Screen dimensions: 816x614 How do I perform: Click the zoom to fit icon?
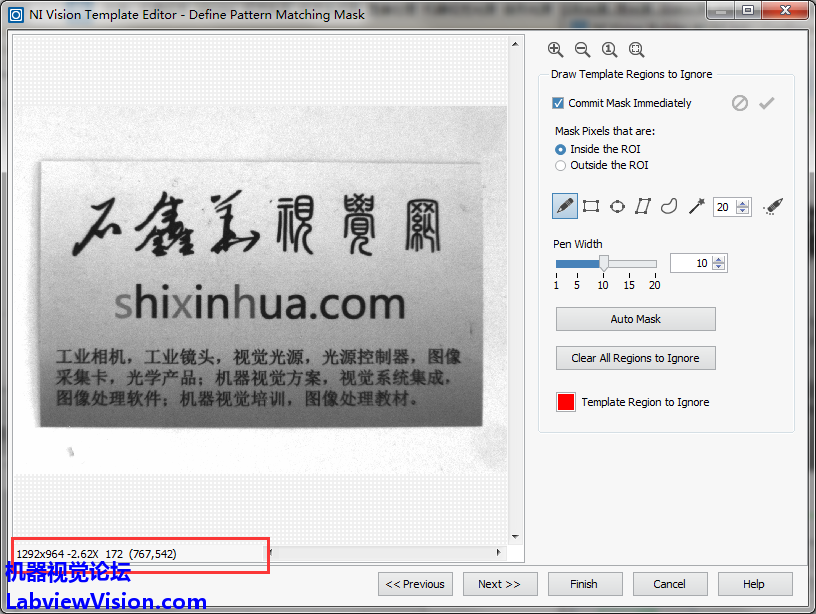click(636, 50)
